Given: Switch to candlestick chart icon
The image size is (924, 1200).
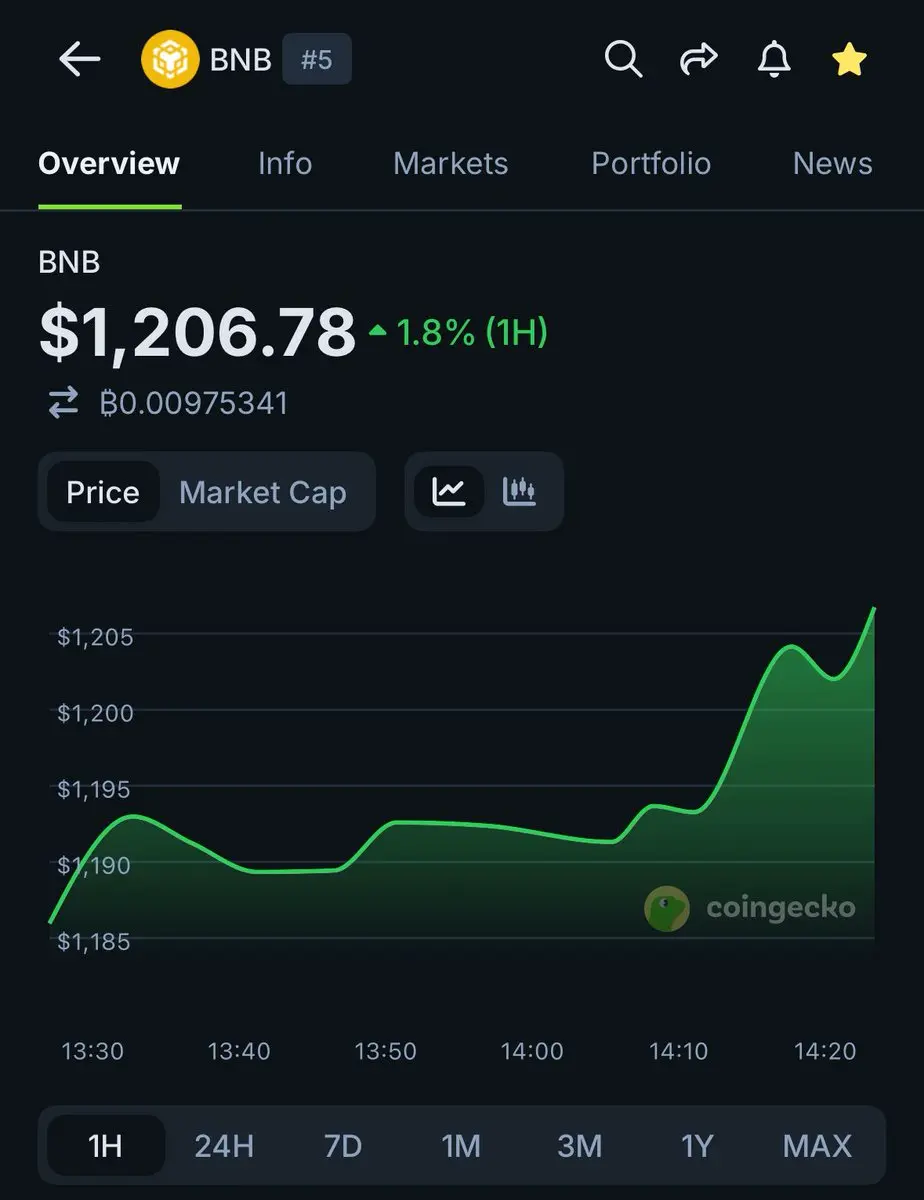Looking at the screenshot, I should 519,491.
